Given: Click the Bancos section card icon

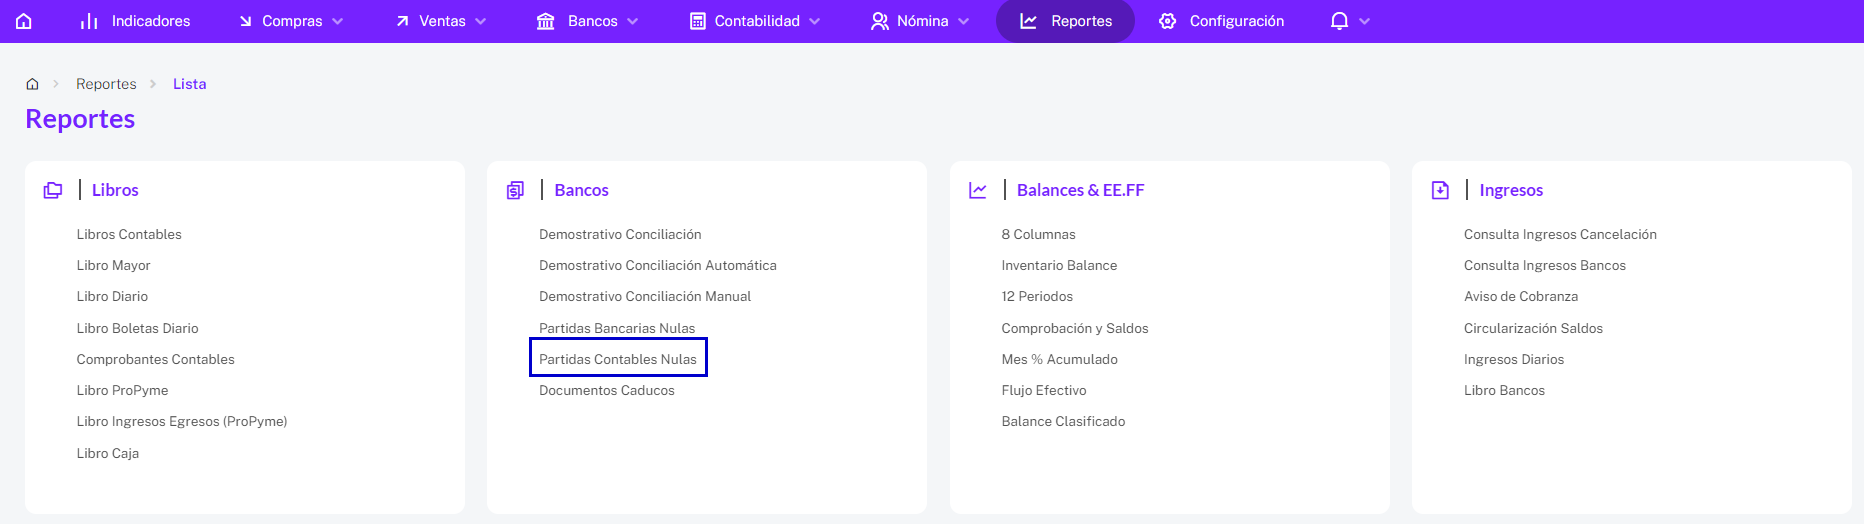Looking at the screenshot, I should tap(515, 190).
